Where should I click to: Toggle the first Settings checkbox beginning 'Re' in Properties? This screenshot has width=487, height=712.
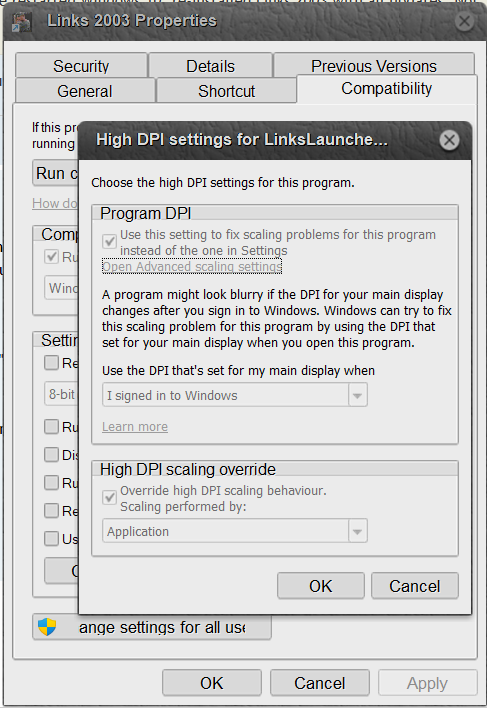pos(51,362)
